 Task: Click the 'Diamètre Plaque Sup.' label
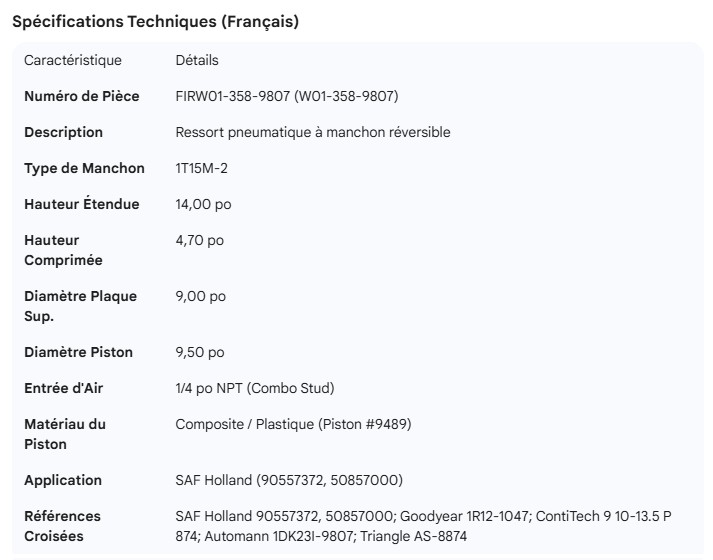(x=80, y=306)
